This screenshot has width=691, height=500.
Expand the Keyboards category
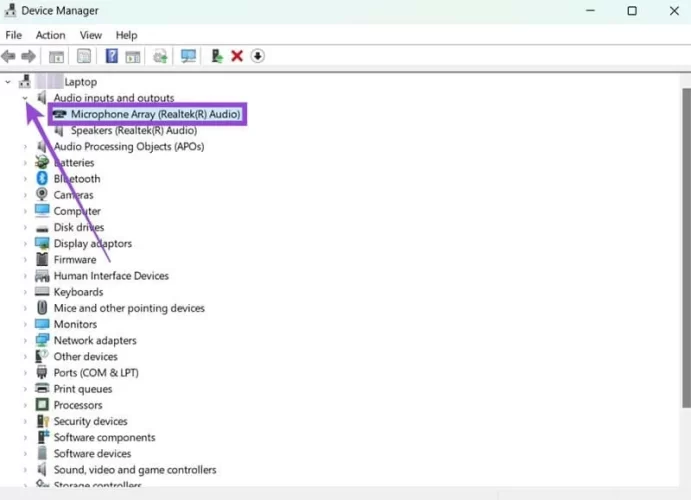(25, 292)
